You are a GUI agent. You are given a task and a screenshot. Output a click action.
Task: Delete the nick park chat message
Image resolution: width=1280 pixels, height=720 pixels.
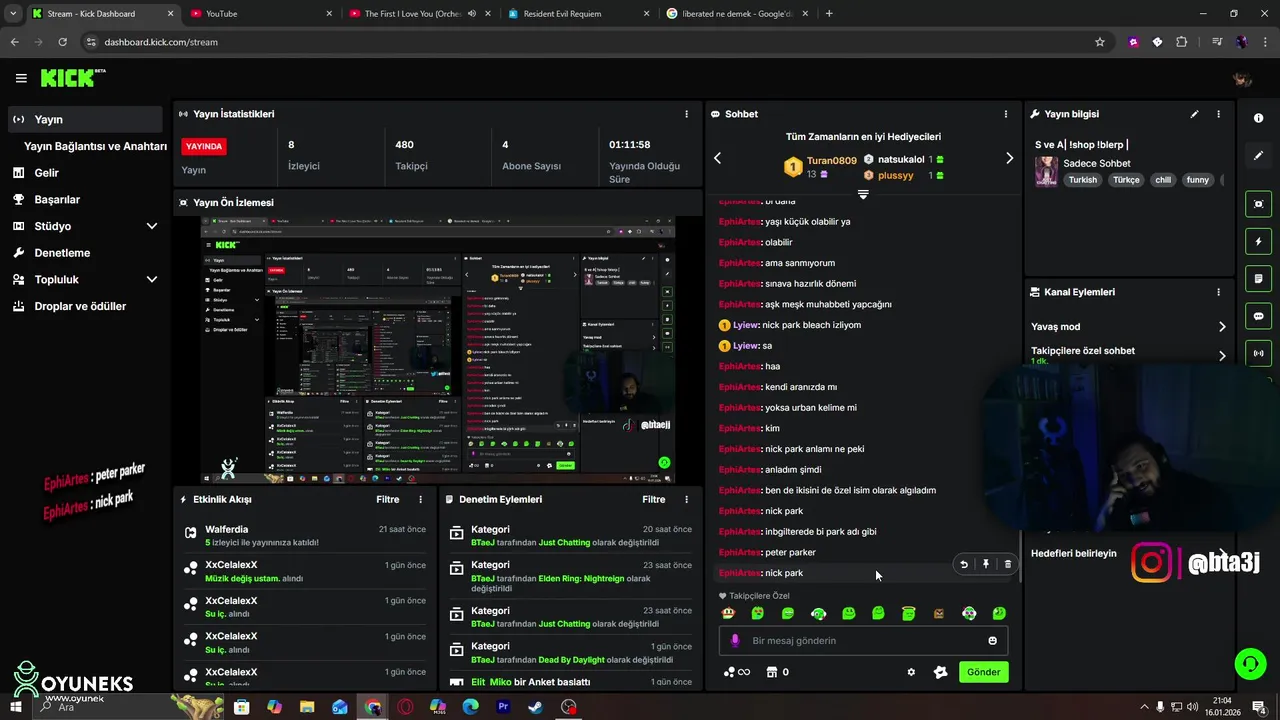pos(1008,564)
